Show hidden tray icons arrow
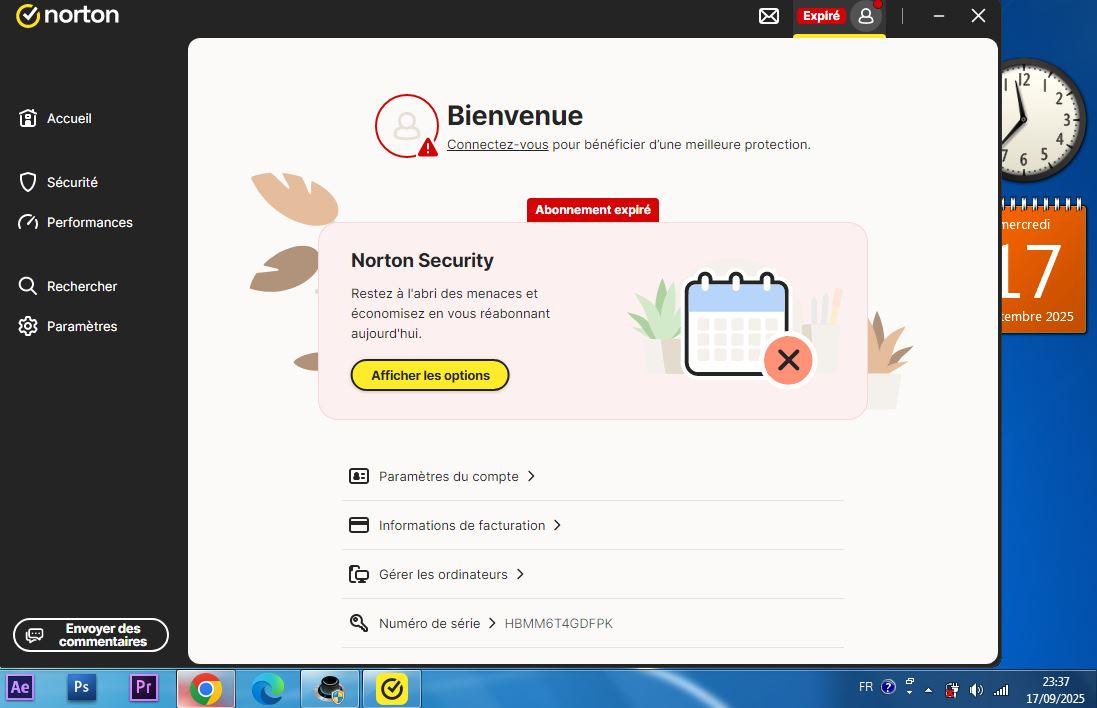The image size is (1097, 708). pos(928,691)
